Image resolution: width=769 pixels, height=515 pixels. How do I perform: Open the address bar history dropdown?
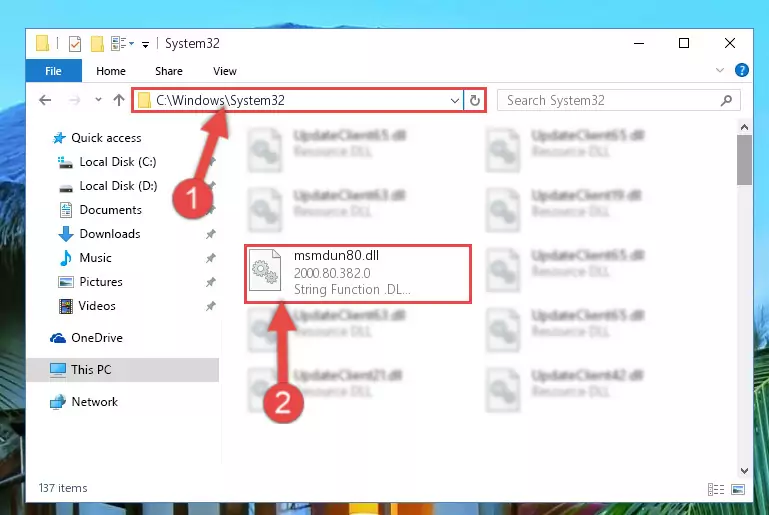(455, 101)
